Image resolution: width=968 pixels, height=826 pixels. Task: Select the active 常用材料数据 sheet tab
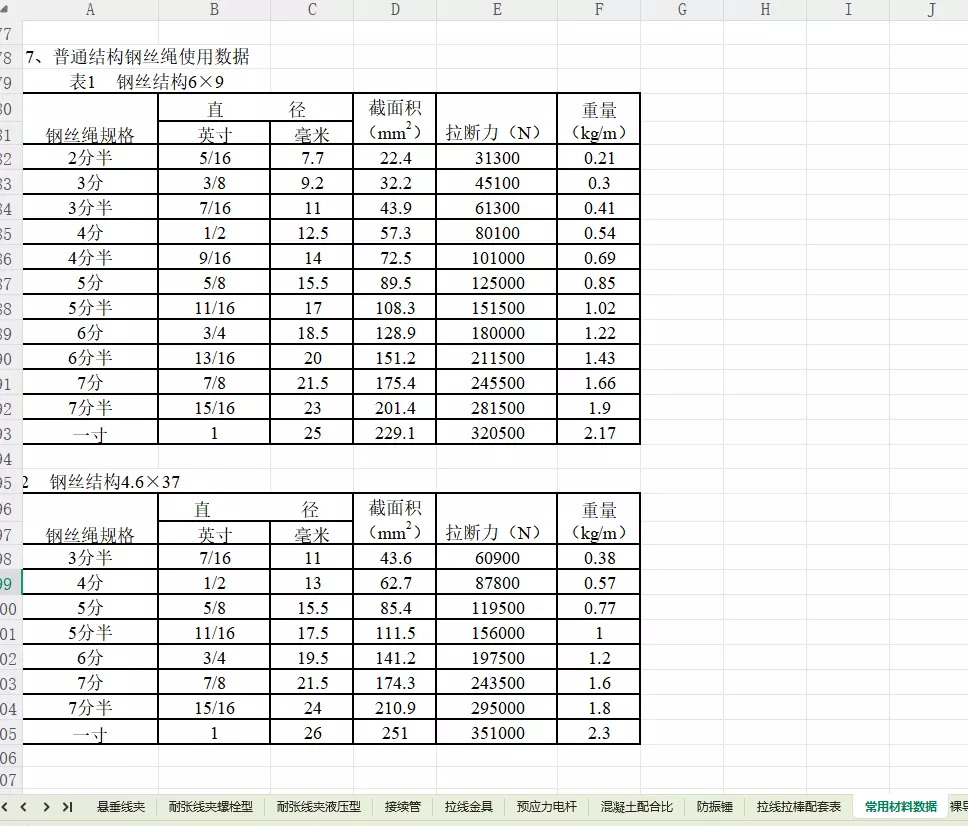(900, 806)
